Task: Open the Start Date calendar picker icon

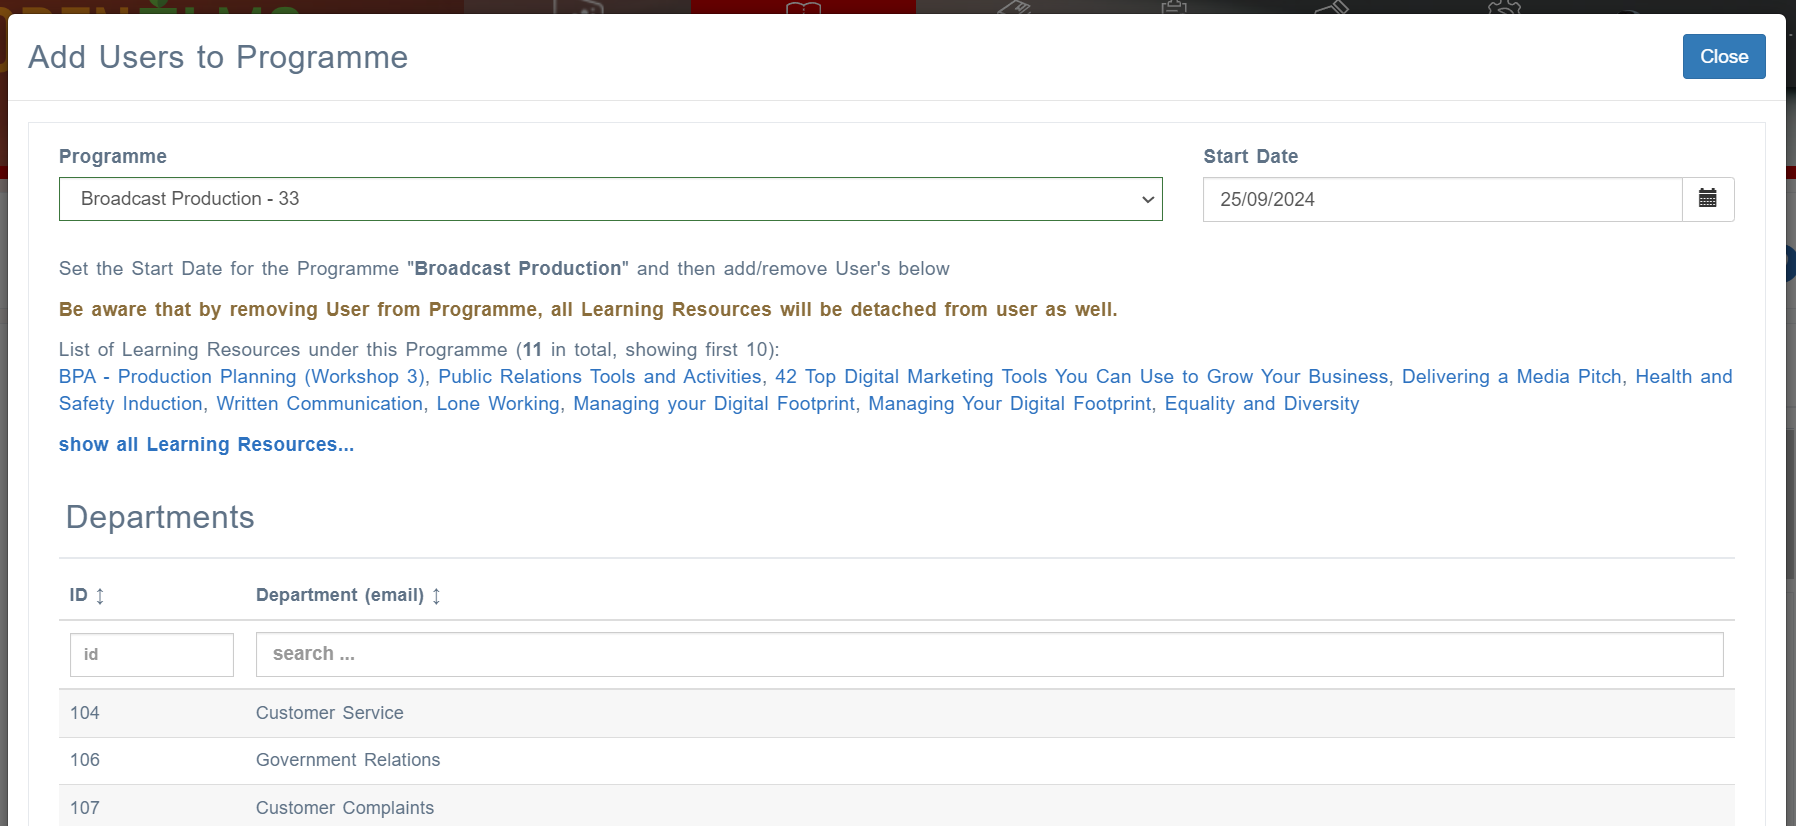Action: click(1708, 199)
